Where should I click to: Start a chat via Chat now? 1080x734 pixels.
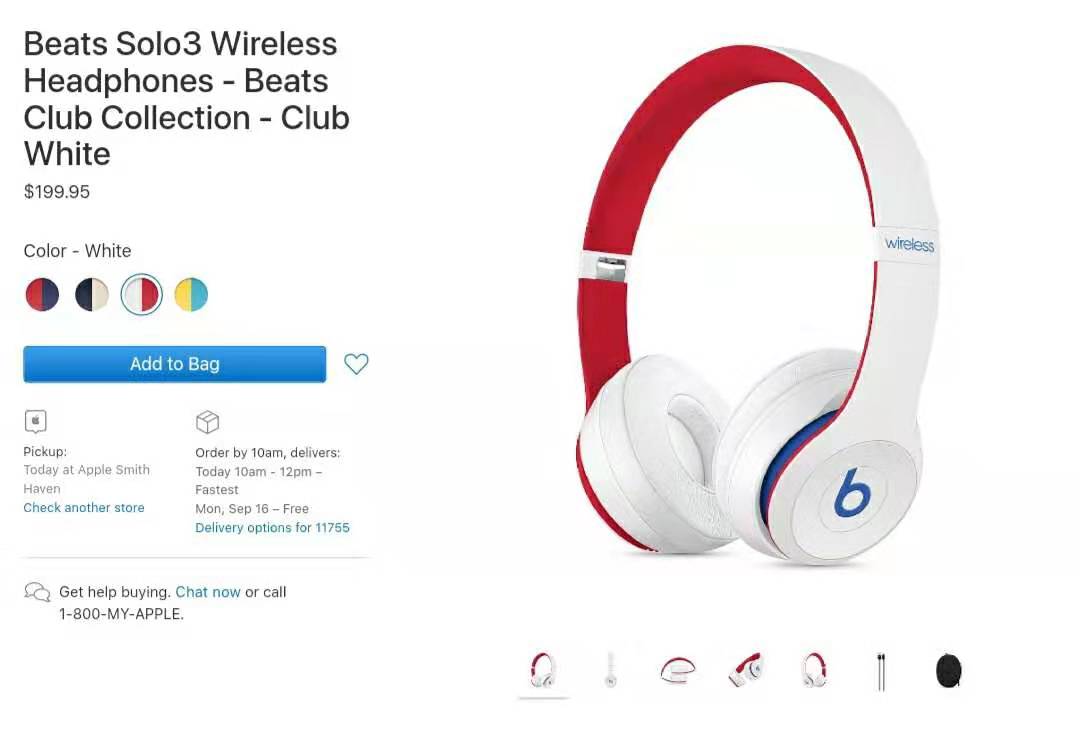click(208, 592)
